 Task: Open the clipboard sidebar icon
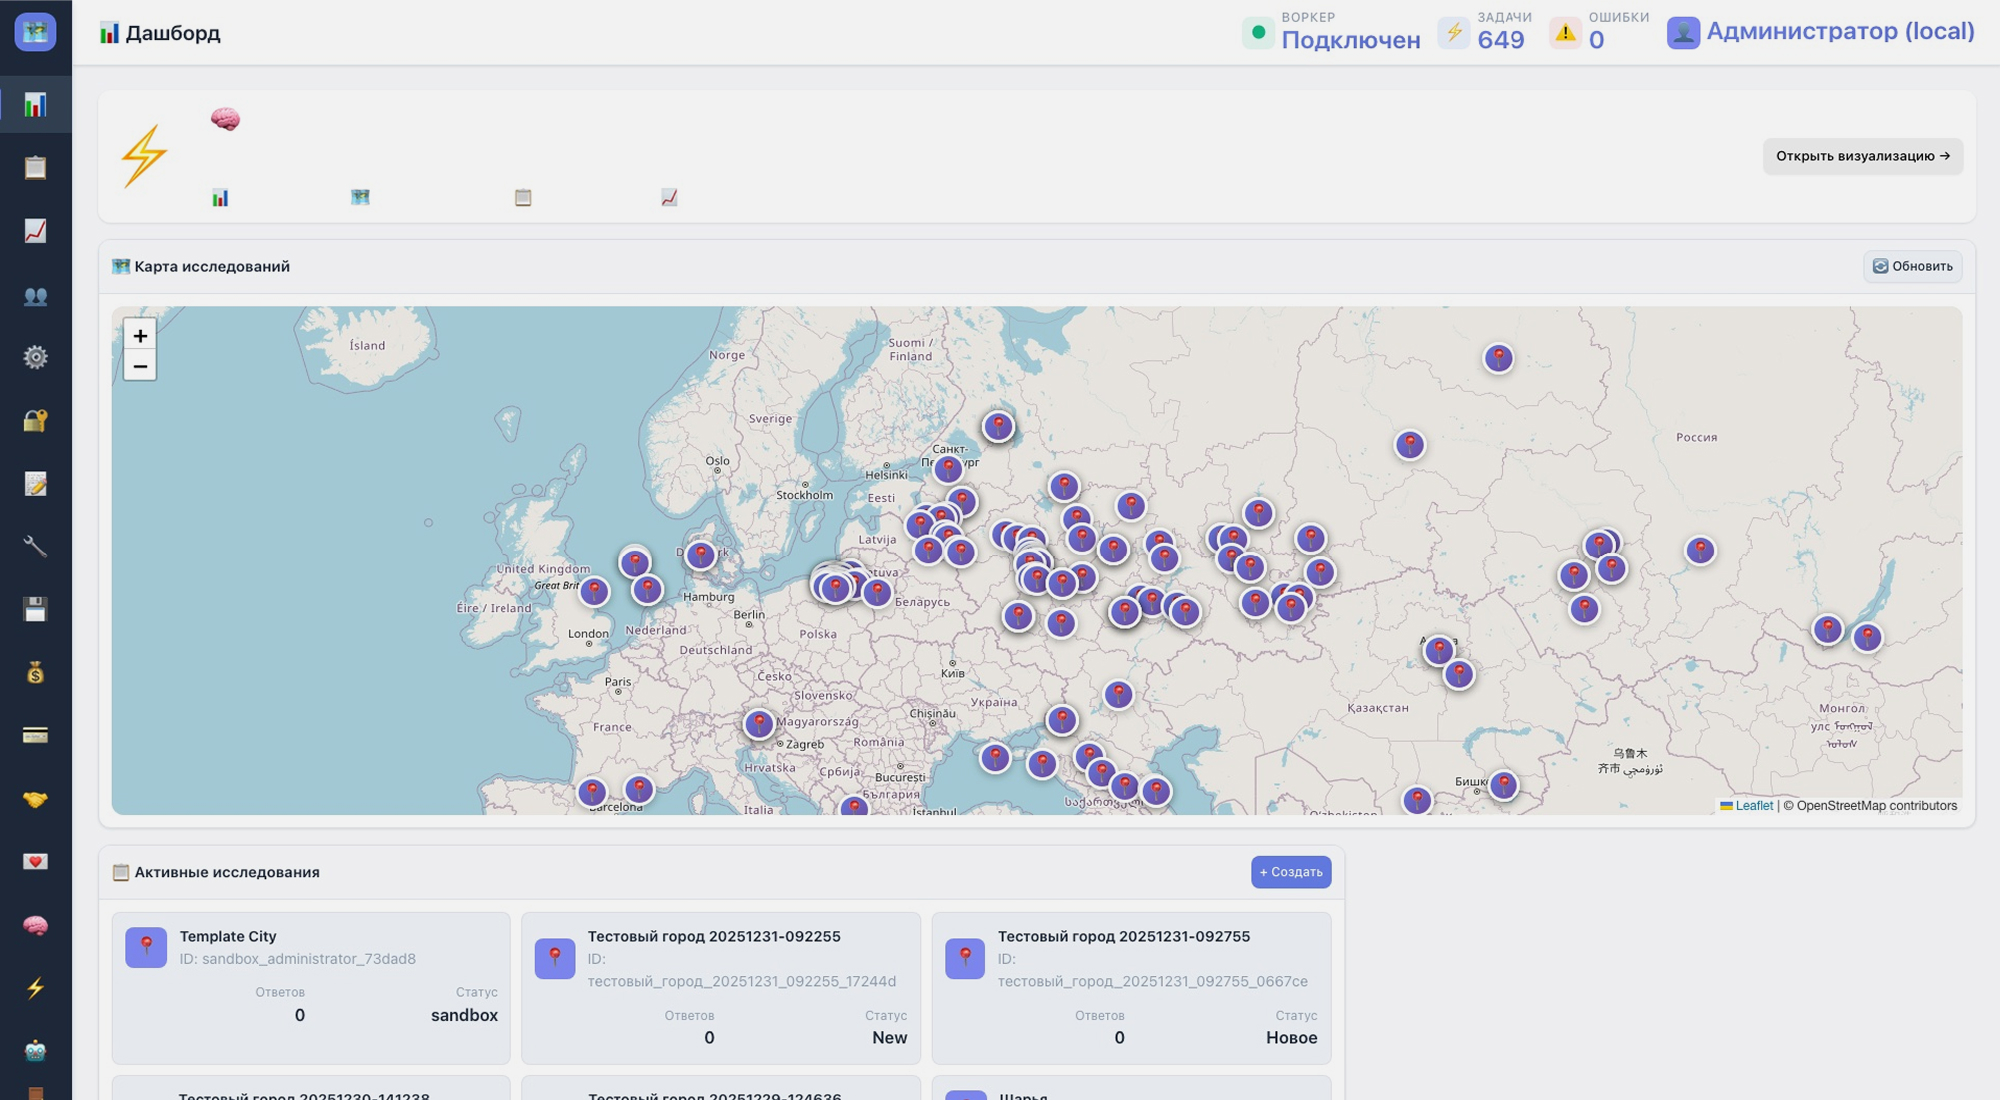tap(35, 168)
